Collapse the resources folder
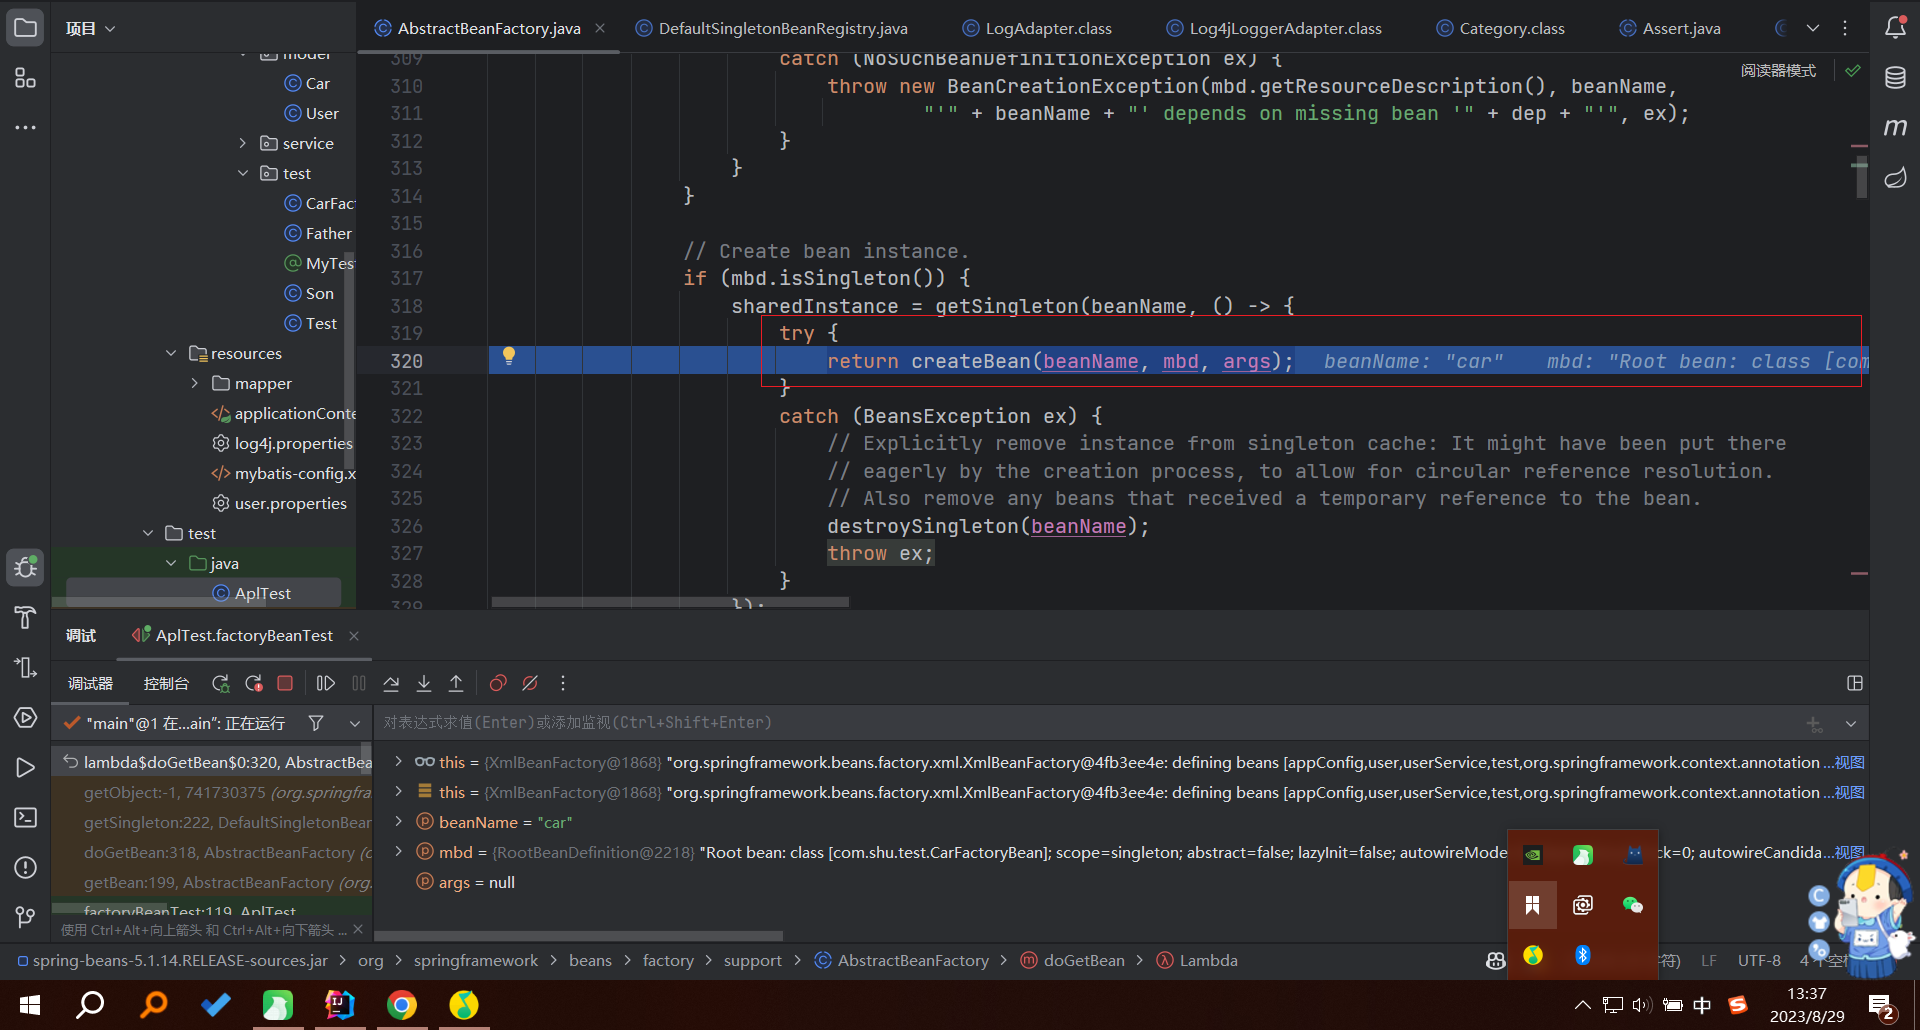This screenshot has width=1920, height=1030. click(171, 353)
